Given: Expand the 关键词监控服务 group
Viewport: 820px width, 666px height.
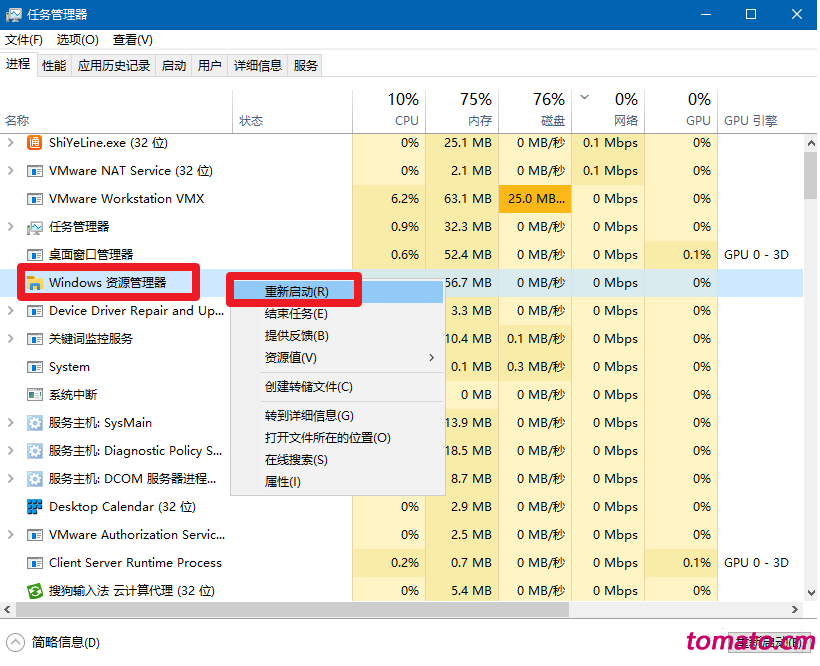Looking at the screenshot, I should tap(10, 339).
